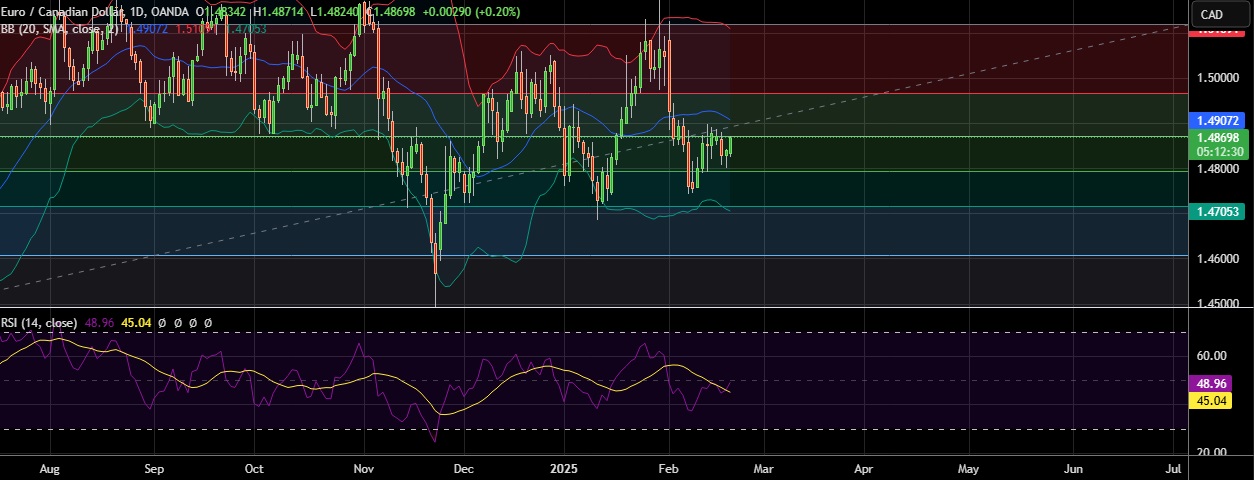Click 2025 on the time axis
The height and width of the screenshot is (480, 1254).
click(564, 467)
